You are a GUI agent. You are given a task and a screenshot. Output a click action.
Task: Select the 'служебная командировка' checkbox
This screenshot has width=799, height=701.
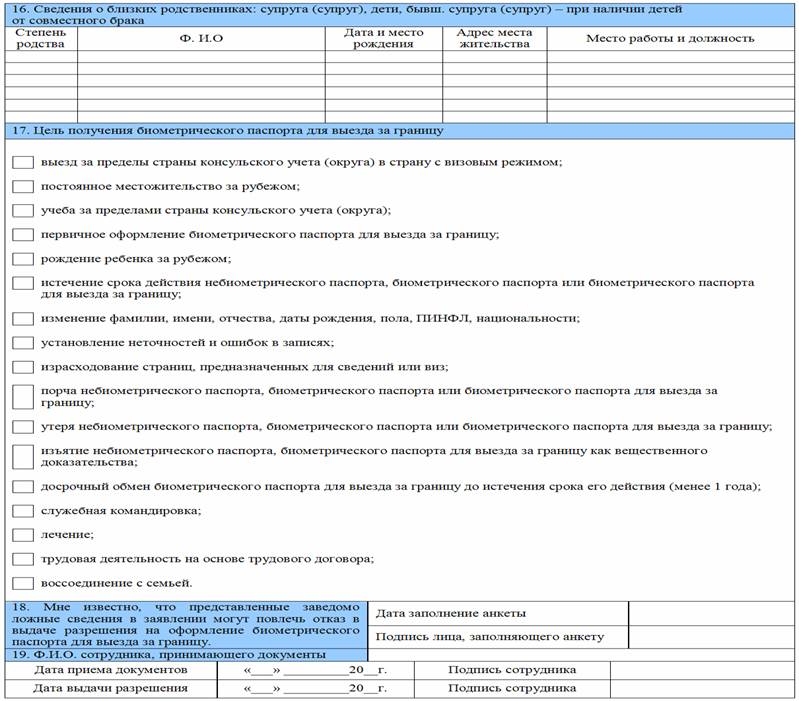23,511
